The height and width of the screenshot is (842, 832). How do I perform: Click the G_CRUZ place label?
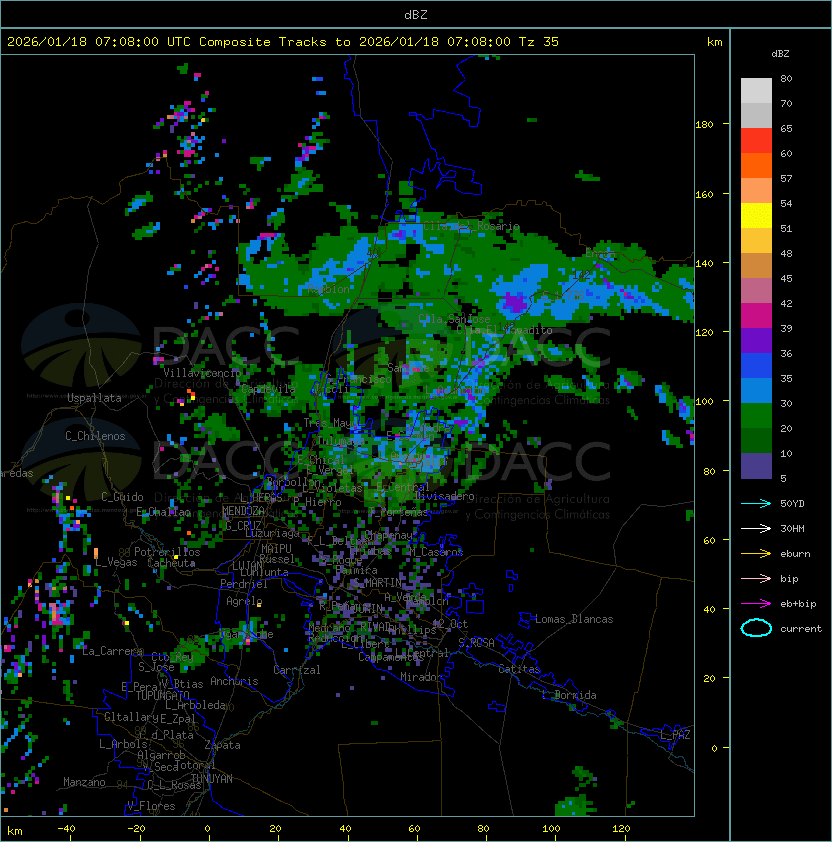click(x=243, y=526)
